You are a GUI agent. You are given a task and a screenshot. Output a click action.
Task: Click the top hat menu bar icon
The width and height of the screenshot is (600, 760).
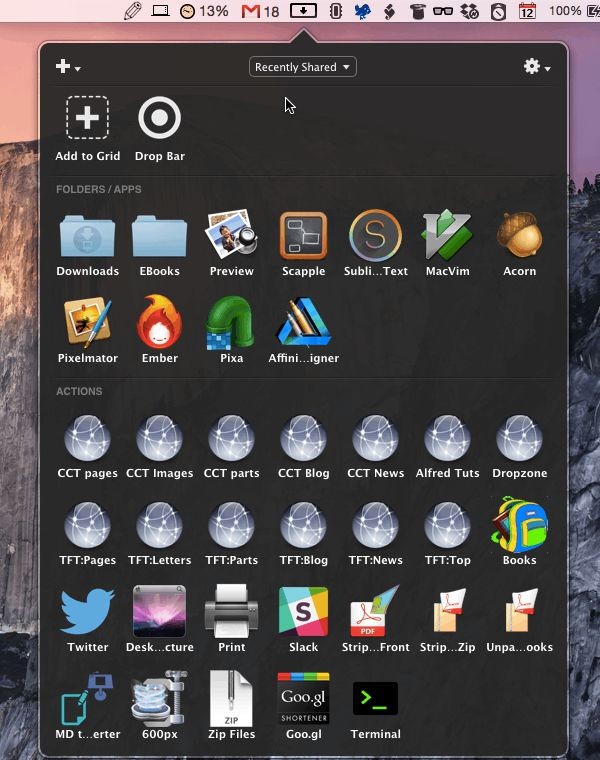pos(417,11)
